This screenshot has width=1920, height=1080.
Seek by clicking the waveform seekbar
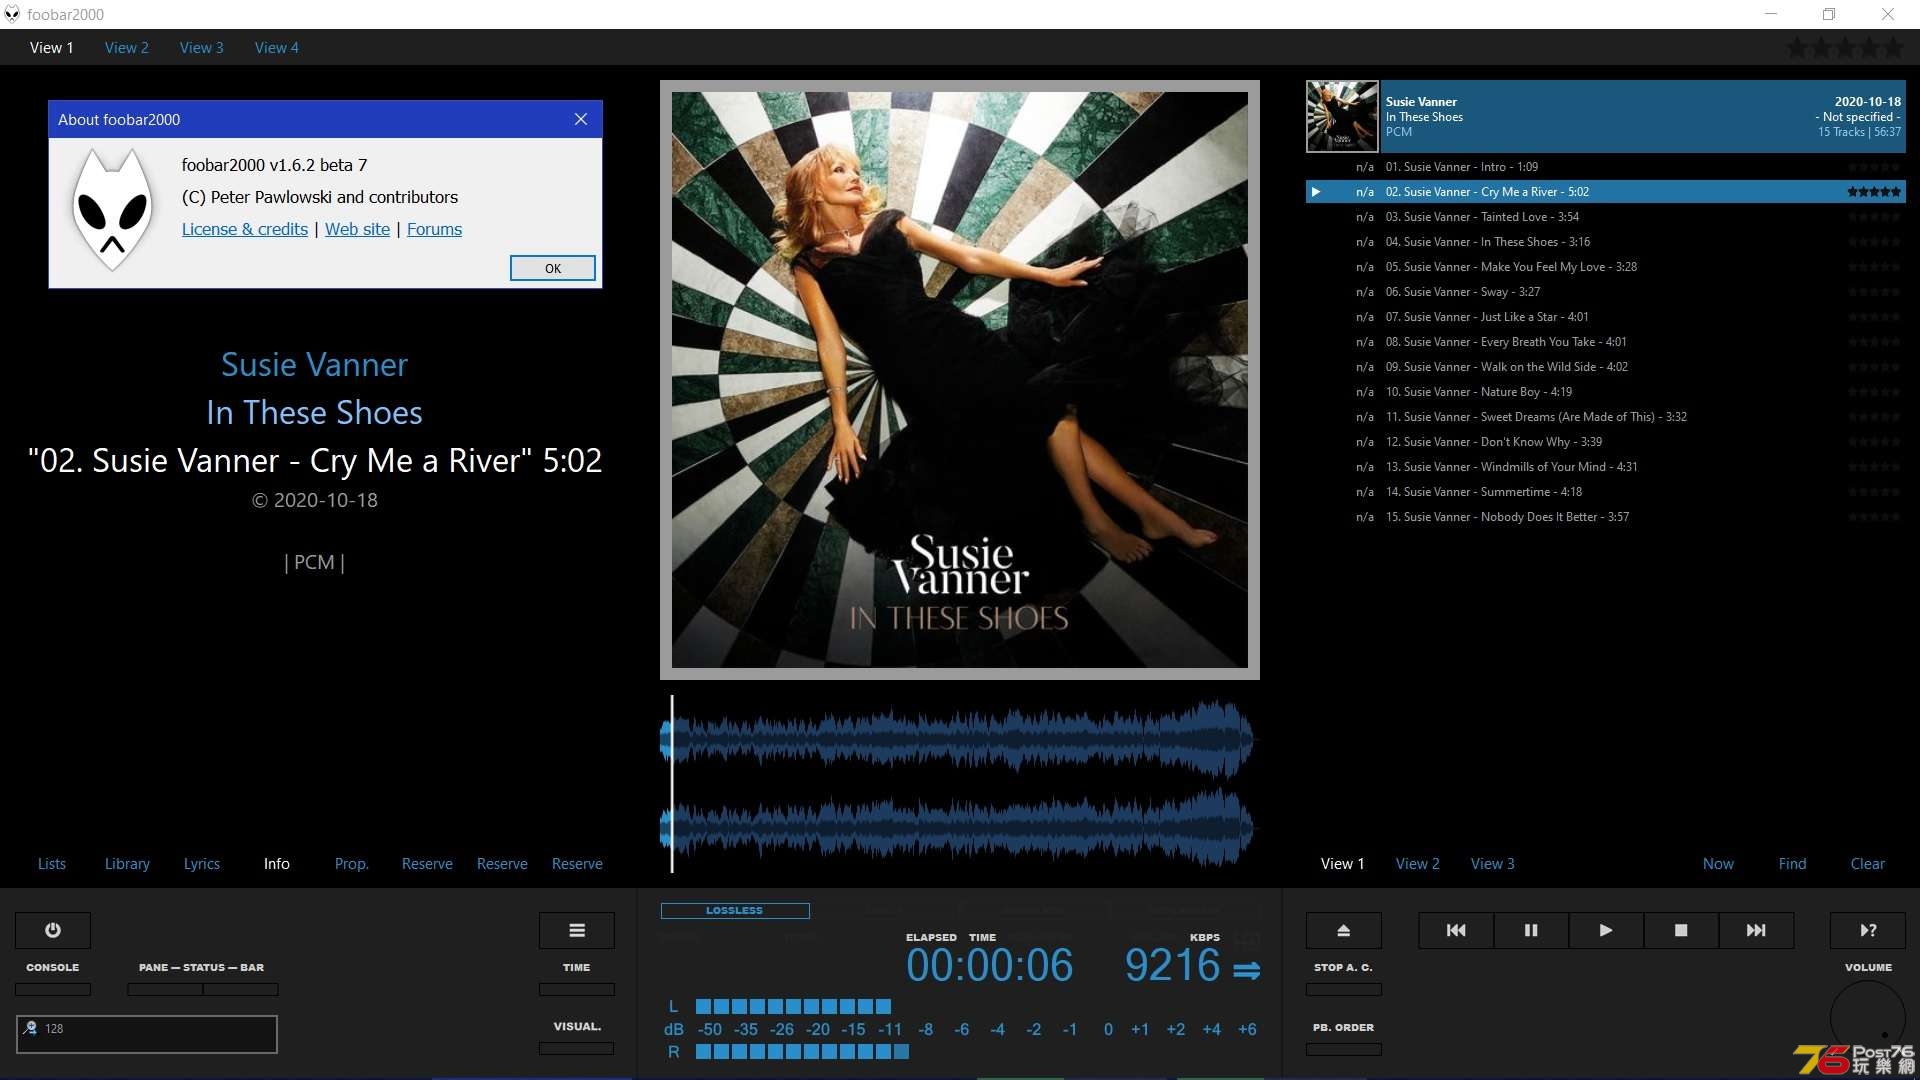click(x=958, y=784)
